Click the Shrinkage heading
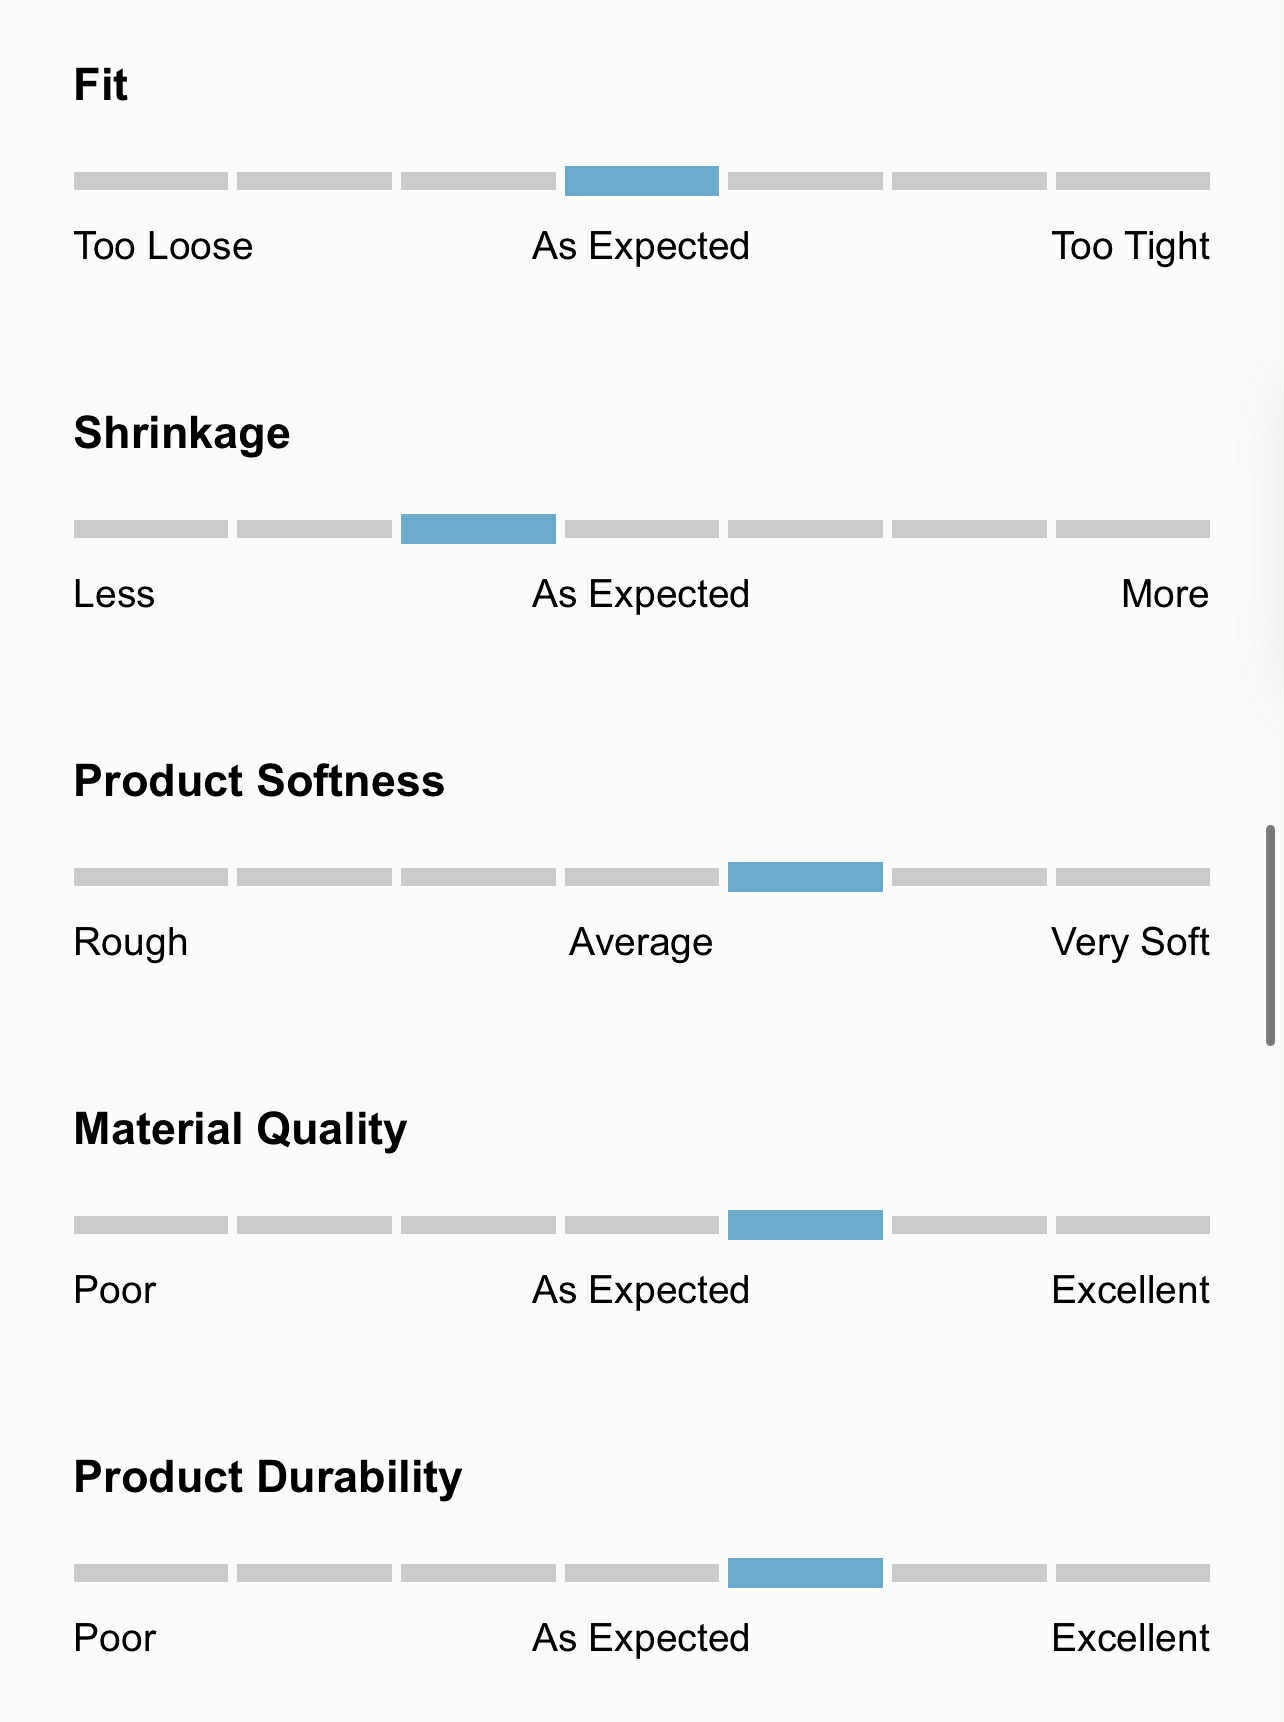The image size is (1284, 1722). click(182, 433)
